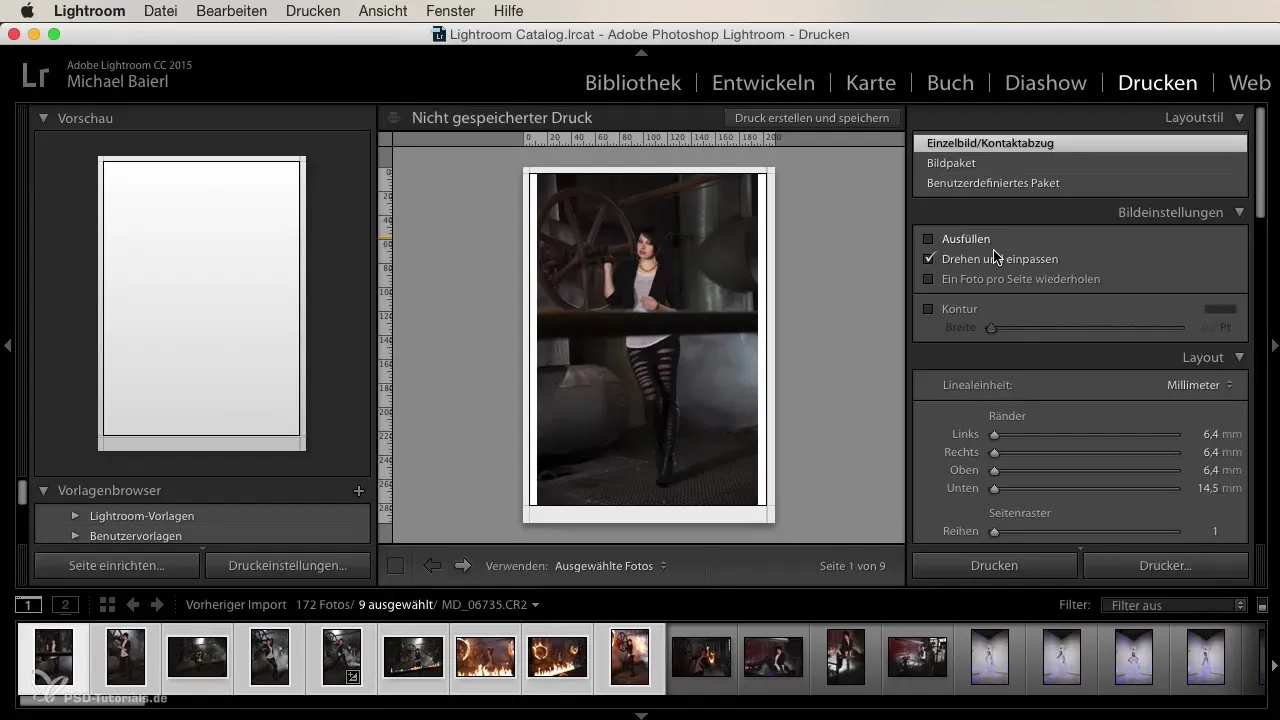Select Einzelbild/Kontaktabzug layout style
This screenshot has width=1280, height=720.
pyautogui.click(x=1080, y=143)
